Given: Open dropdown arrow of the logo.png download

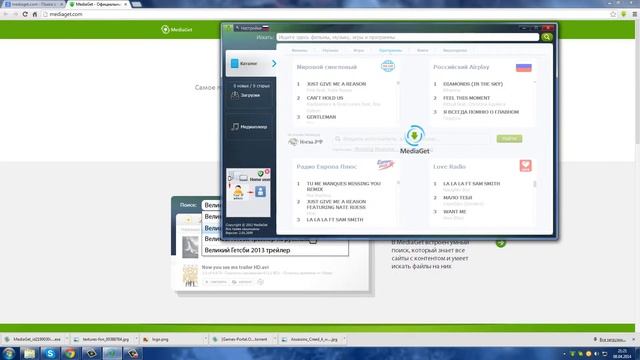Looking at the screenshot, I should tap(205, 339).
